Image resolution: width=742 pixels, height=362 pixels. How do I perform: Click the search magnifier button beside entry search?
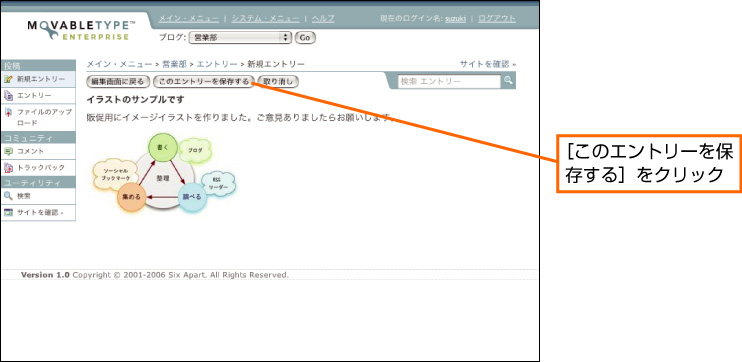click(508, 81)
